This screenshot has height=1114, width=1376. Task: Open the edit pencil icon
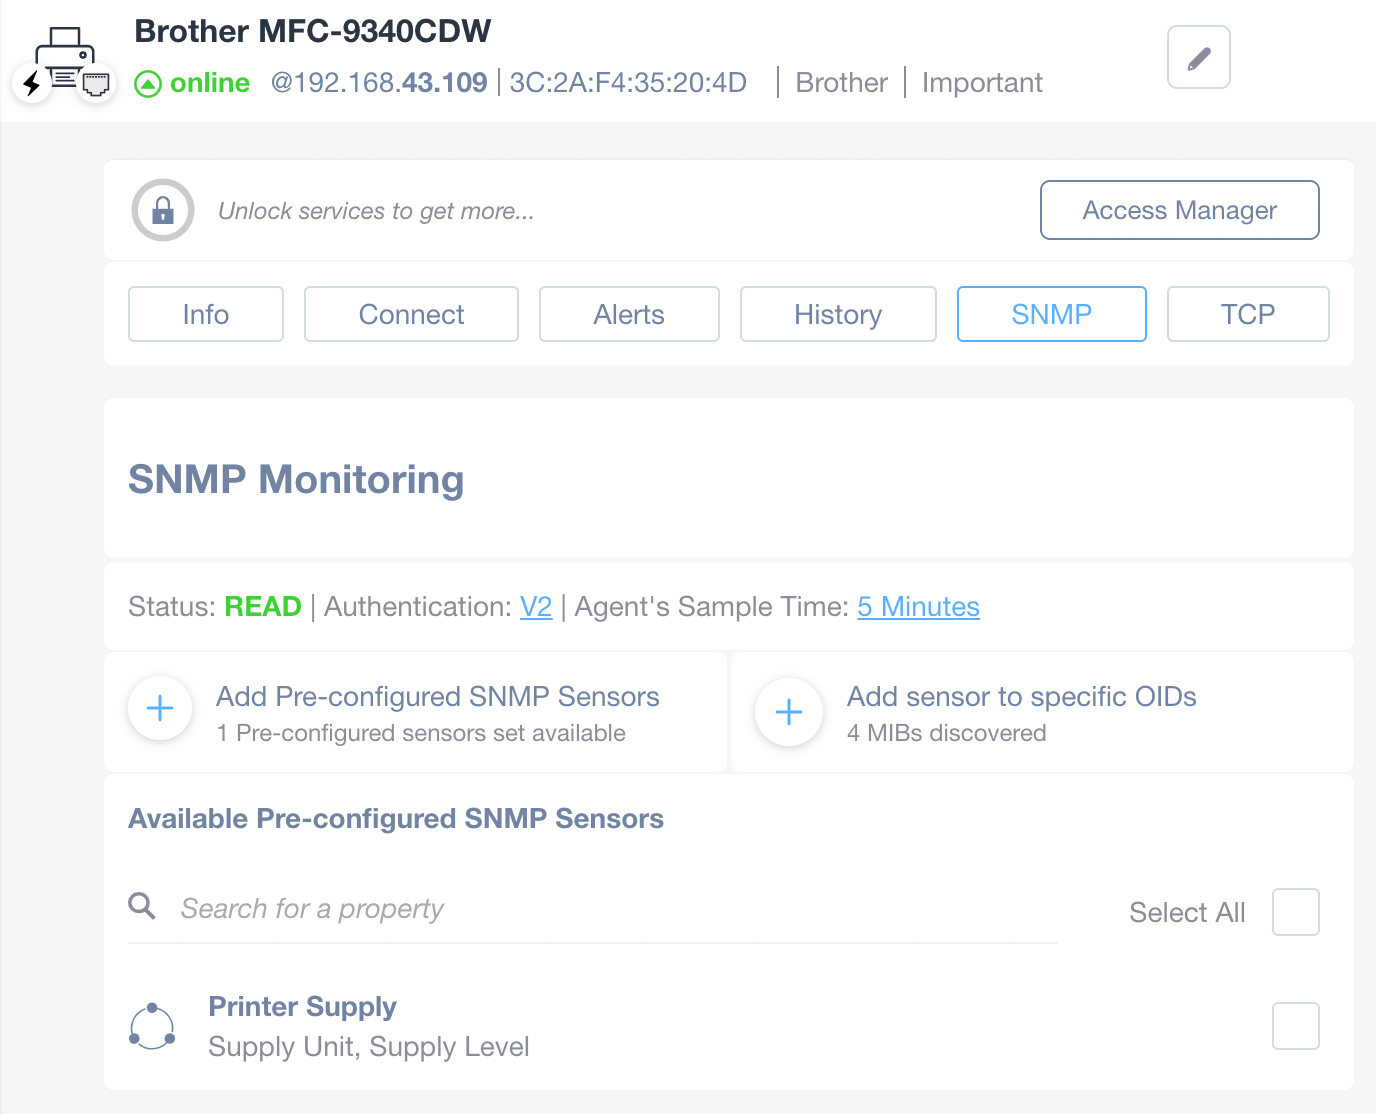pyautogui.click(x=1197, y=57)
